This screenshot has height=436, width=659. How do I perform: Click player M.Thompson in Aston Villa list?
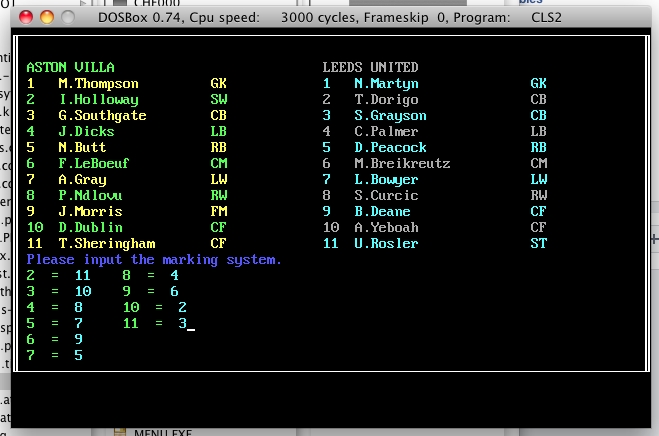pos(98,84)
